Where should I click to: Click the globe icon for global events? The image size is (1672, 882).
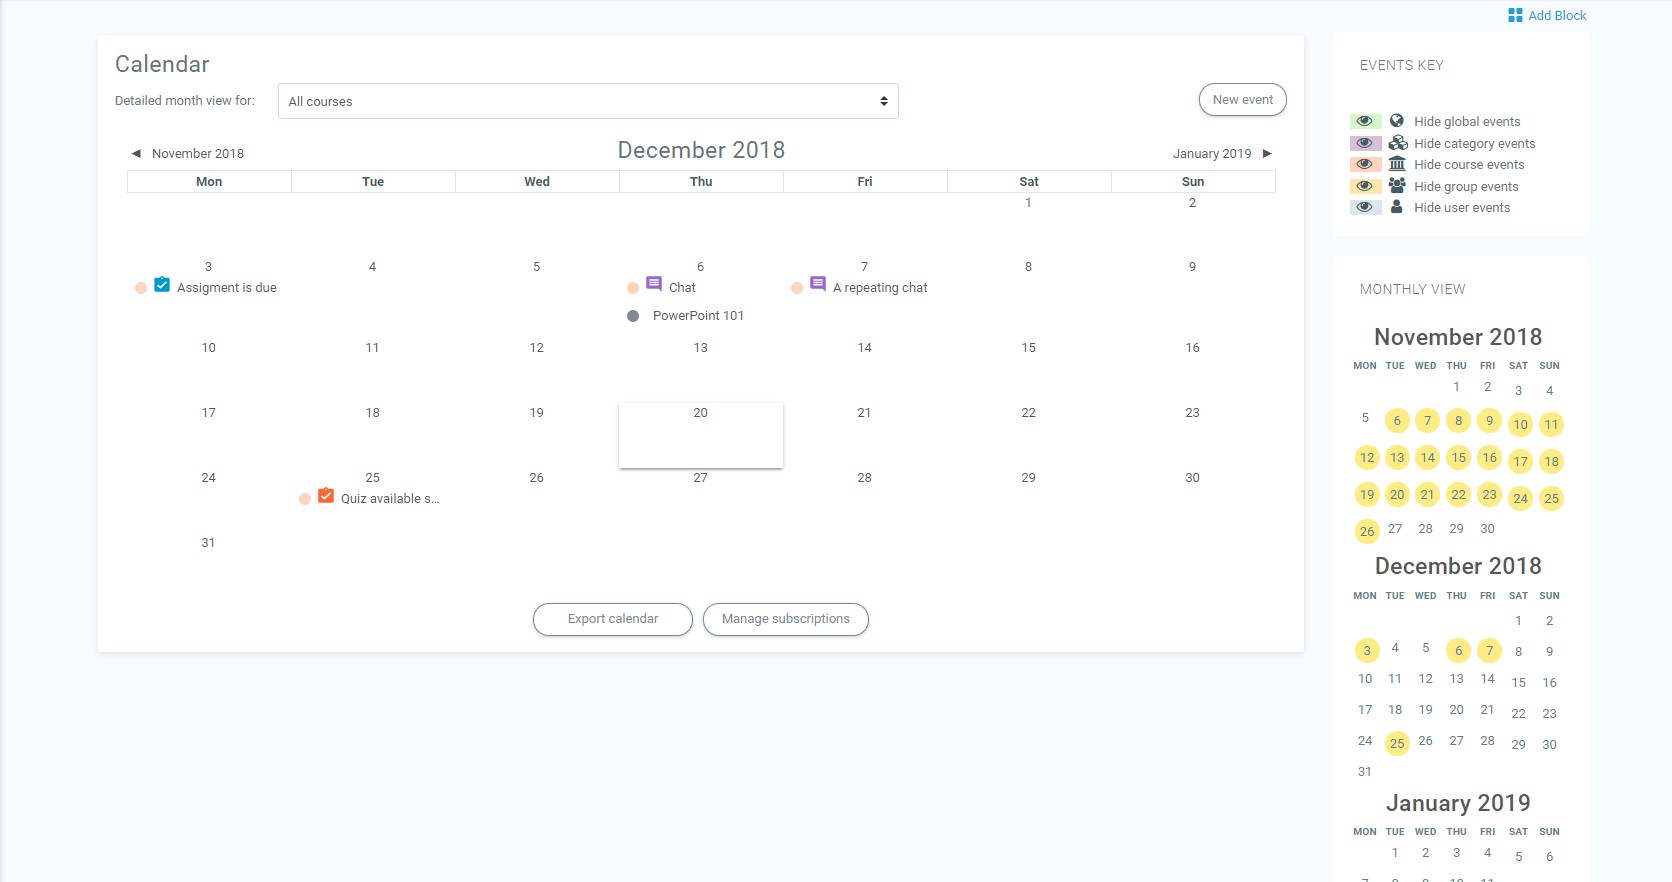[1397, 121]
